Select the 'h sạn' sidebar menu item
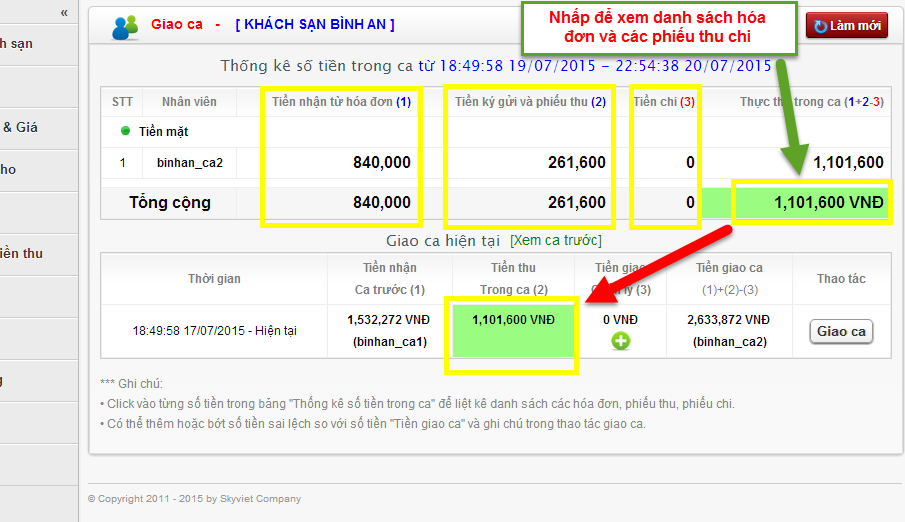 pos(16,43)
